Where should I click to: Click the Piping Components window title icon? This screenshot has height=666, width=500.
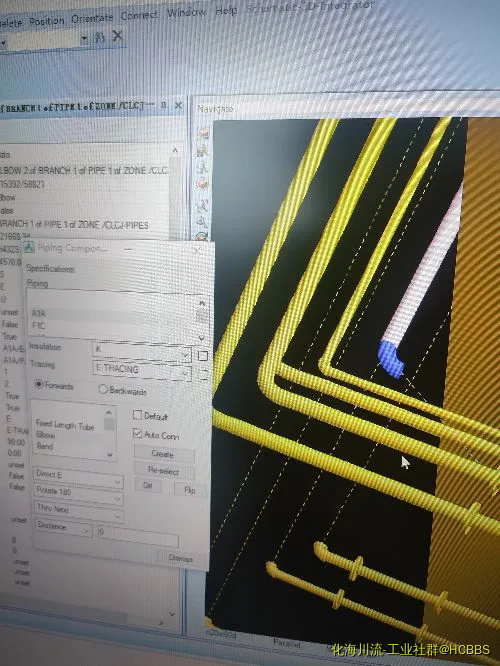coord(29,247)
